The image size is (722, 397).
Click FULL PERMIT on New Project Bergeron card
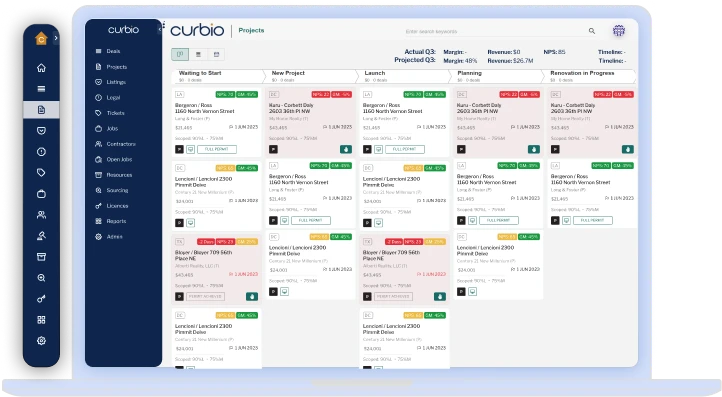pyautogui.click(x=311, y=221)
